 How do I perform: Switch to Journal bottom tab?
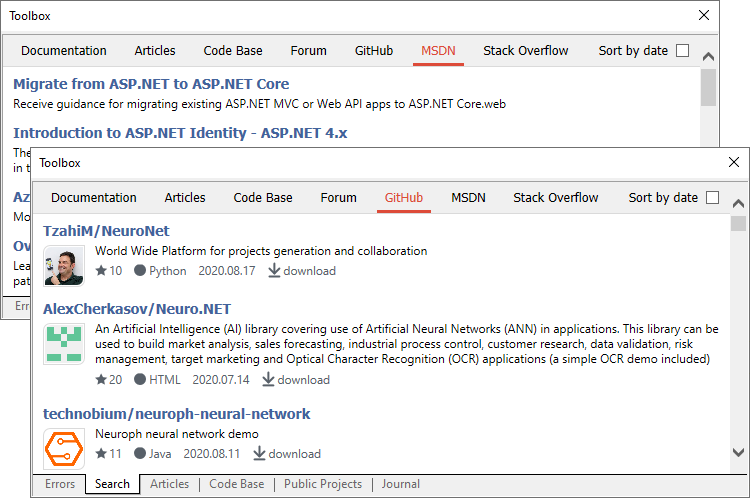click(x=401, y=484)
